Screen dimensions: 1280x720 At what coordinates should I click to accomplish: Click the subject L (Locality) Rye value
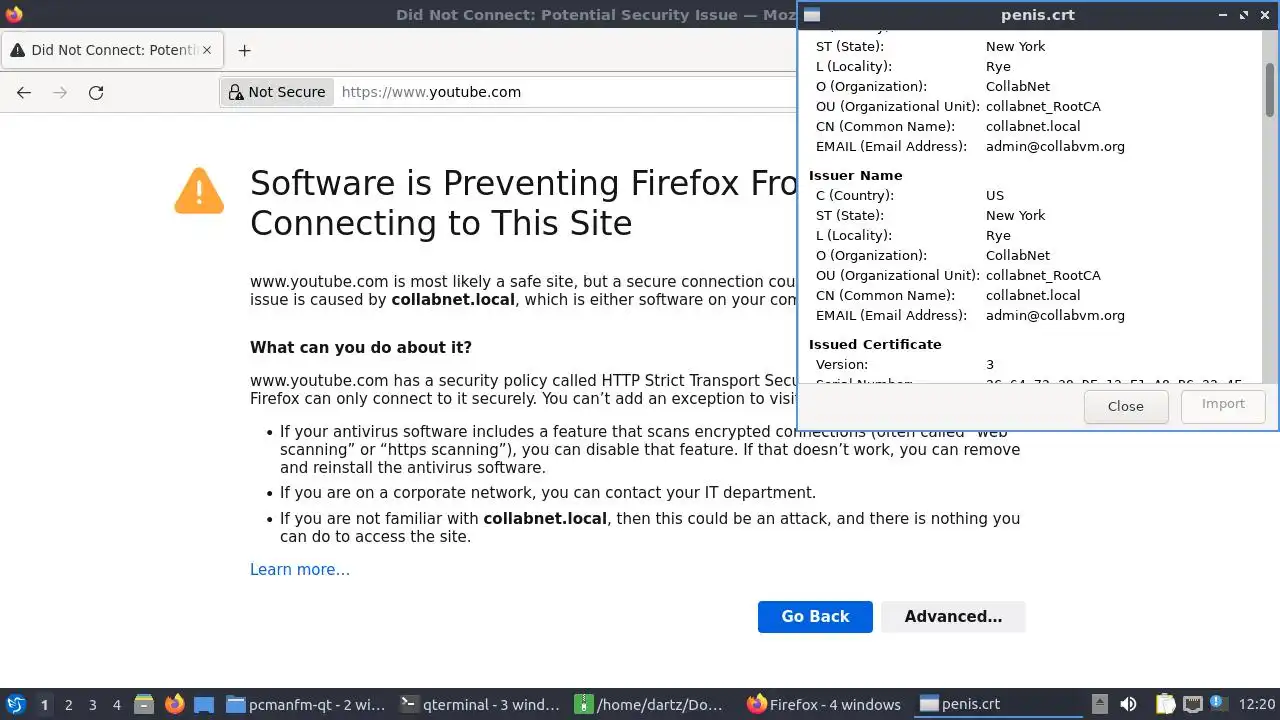pyautogui.click(x=998, y=66)
